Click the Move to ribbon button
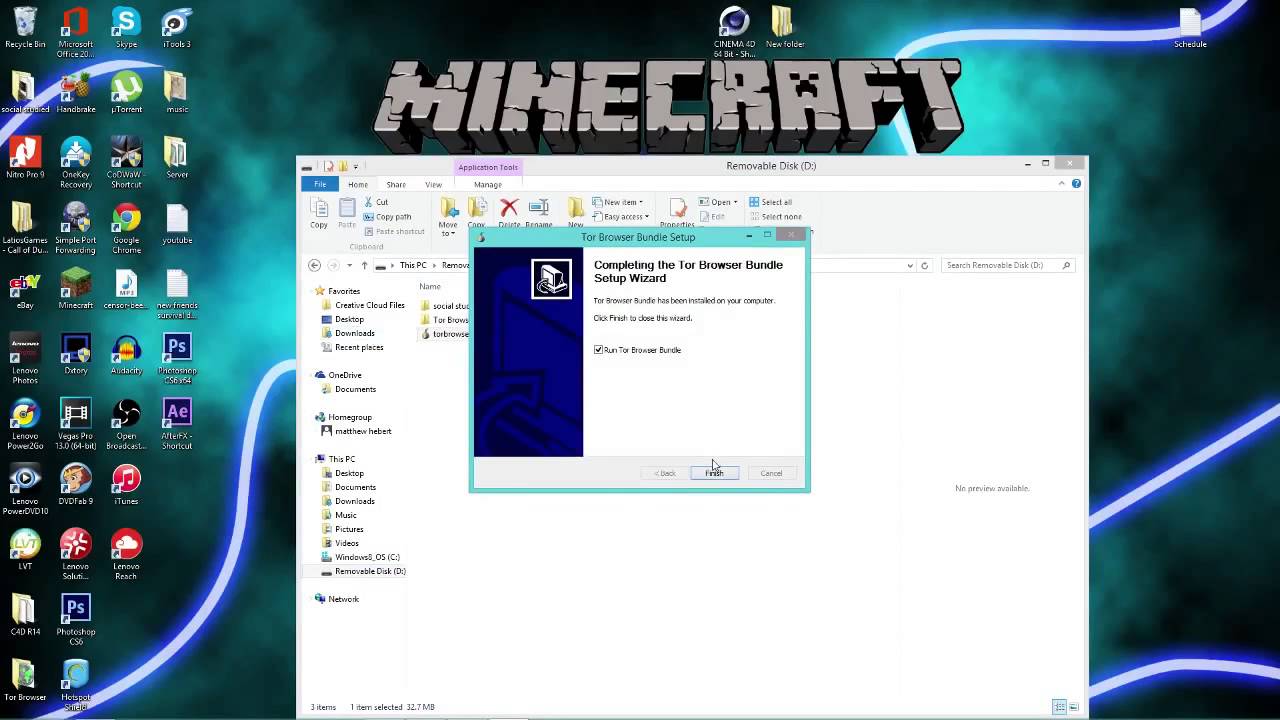 click(x=448, y=217)
